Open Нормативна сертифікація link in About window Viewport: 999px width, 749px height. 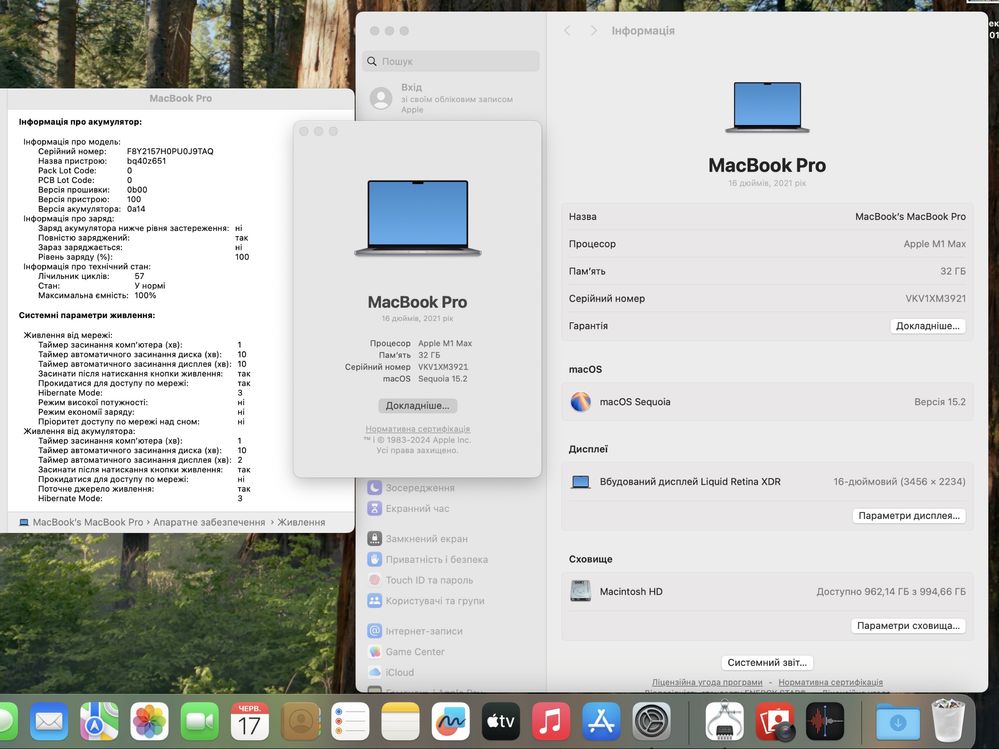[x=418, y=429]
